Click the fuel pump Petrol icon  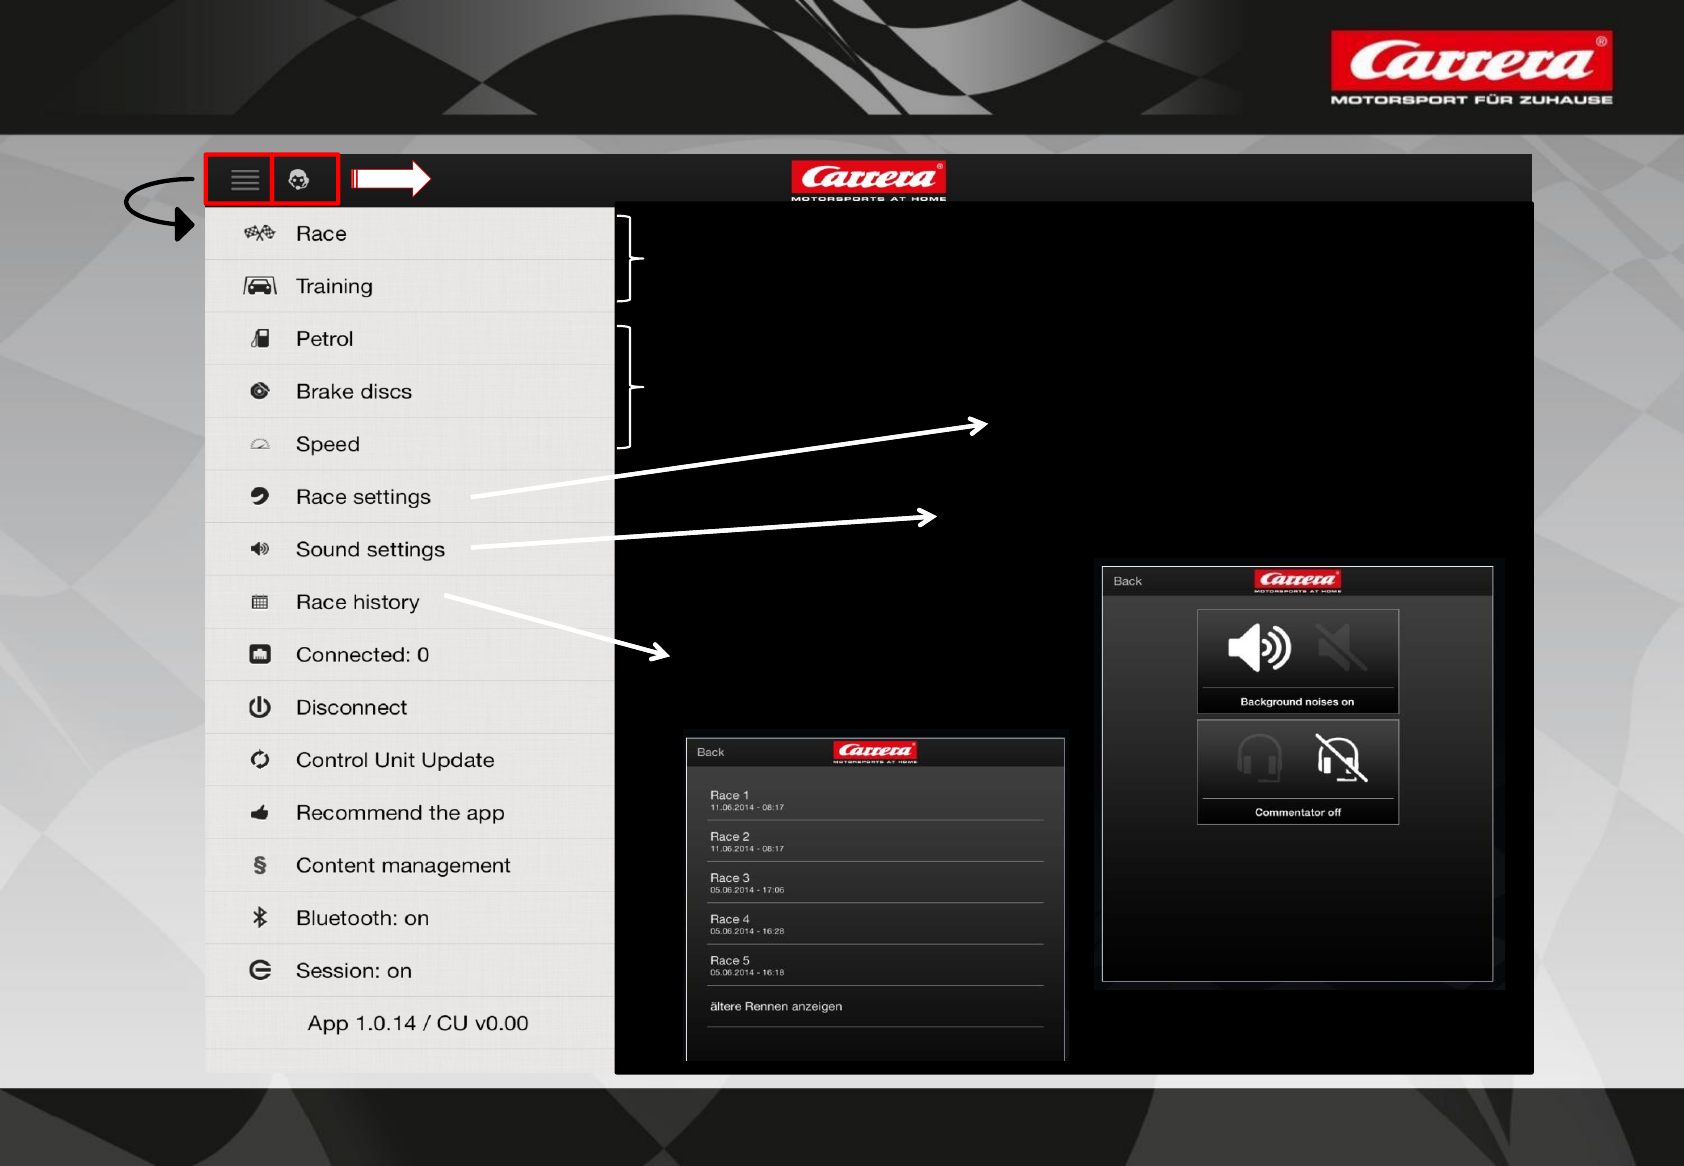tap(260, 339)
